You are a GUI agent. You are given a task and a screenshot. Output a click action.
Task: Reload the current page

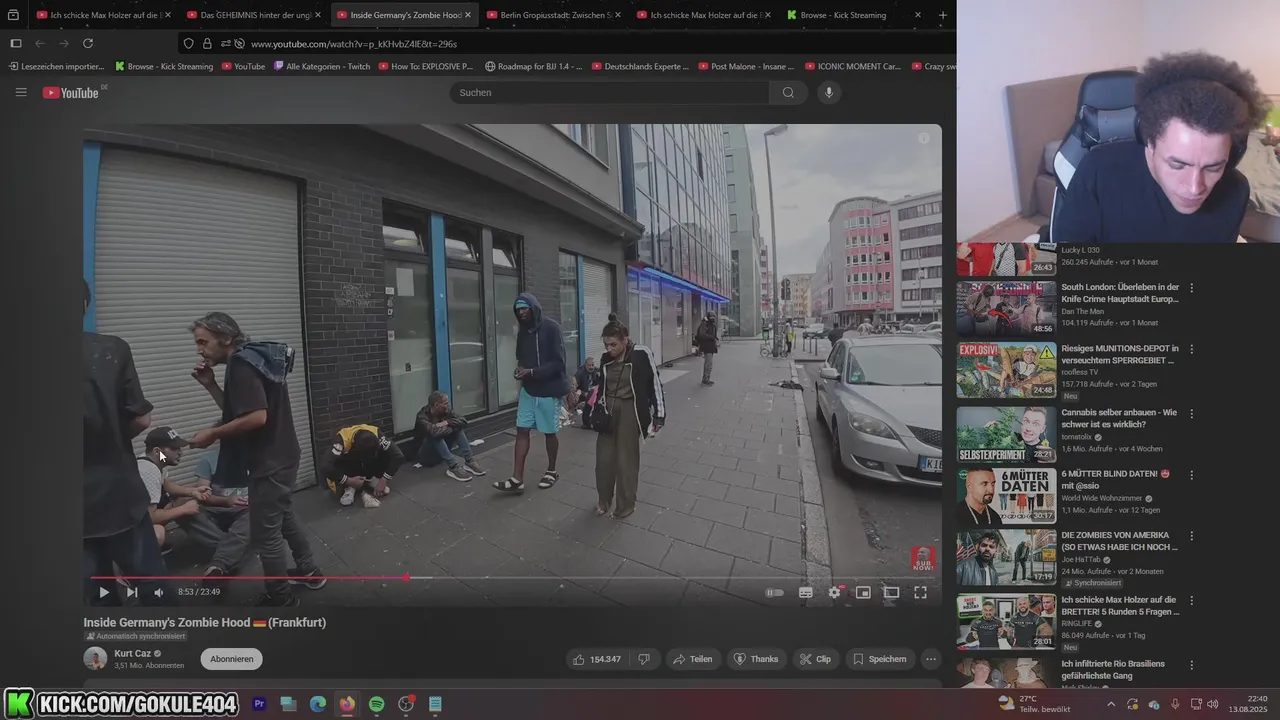(88, 43)
